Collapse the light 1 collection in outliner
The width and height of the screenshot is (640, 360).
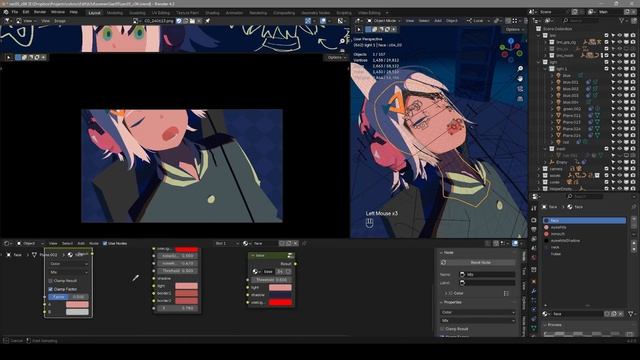click(x=546, y=69)
